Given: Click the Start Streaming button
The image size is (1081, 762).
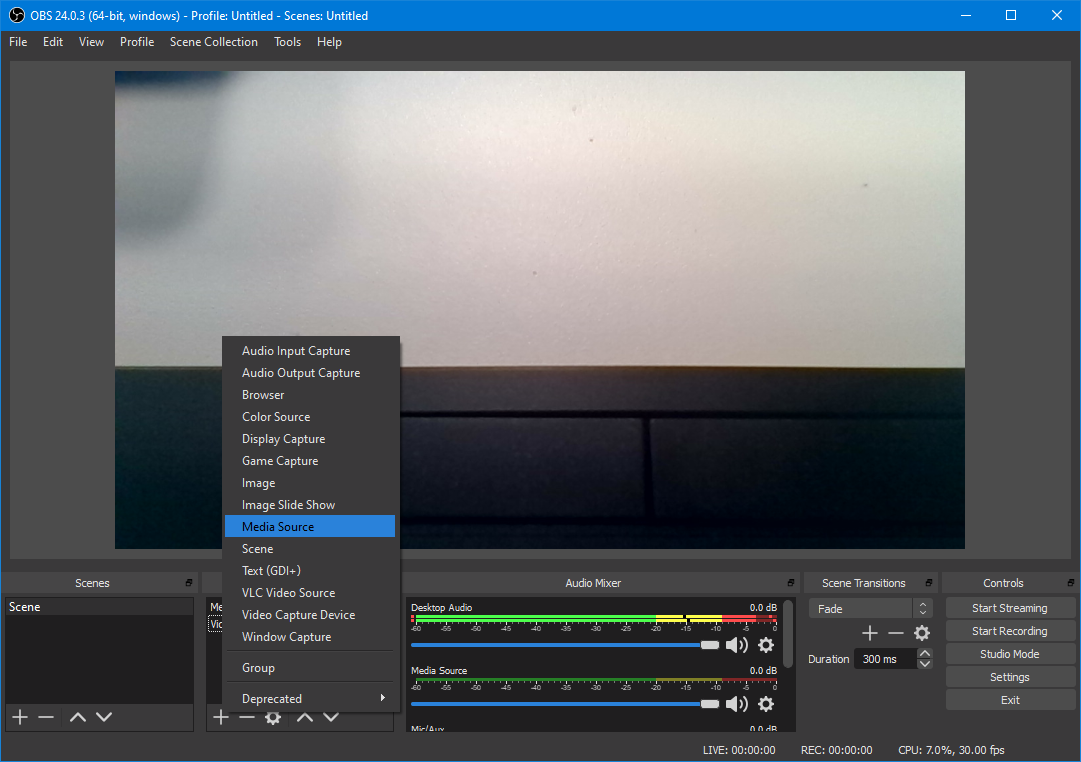Looking at the screenshot, I should click(x=1010, y=608).
